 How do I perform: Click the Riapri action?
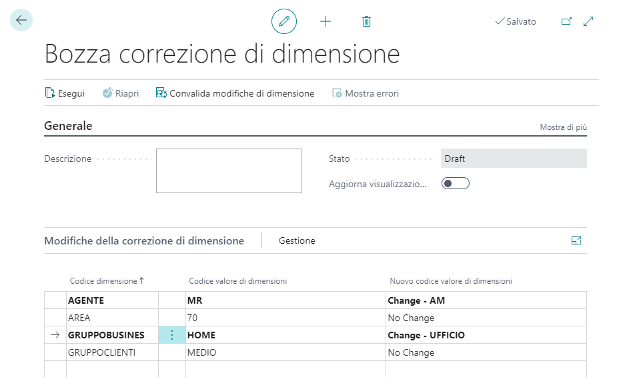(x=121, y=93)
